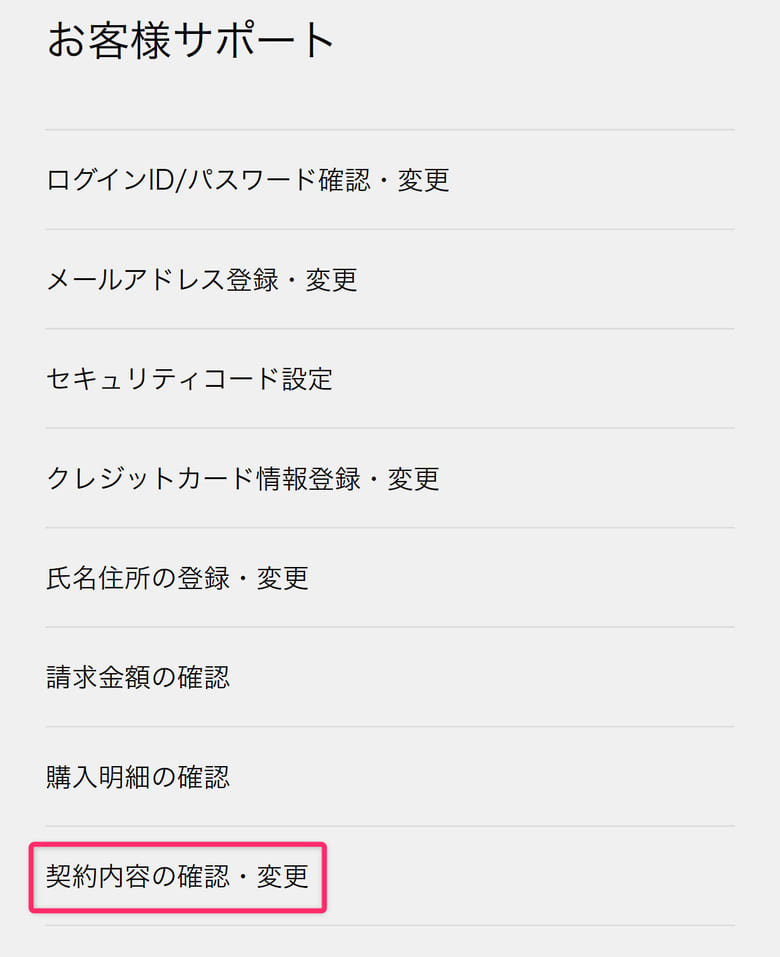Image resolution: width=780 pixels, height=957 pixels.
Task: Open ログインID/パスワード確認・変更
Action: pyautogui.click(x=248, y=180)
